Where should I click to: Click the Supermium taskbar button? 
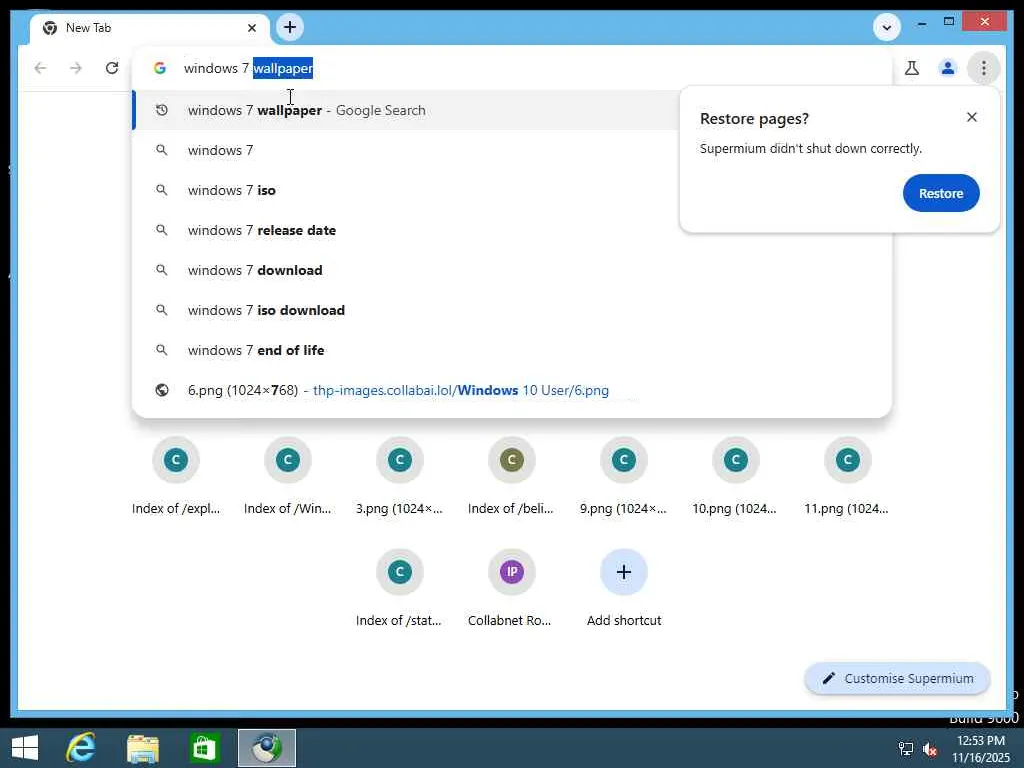pyautogui.click(x=266, y=748)
